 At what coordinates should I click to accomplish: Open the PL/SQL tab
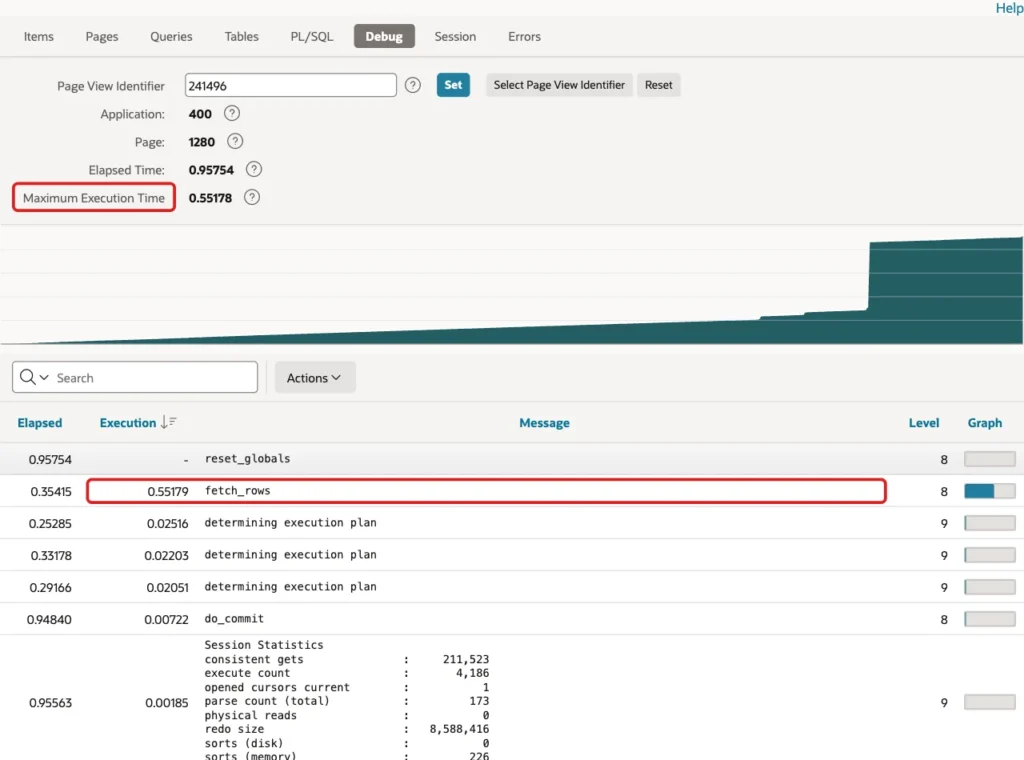pyautogui.click(x=312, y=37)
